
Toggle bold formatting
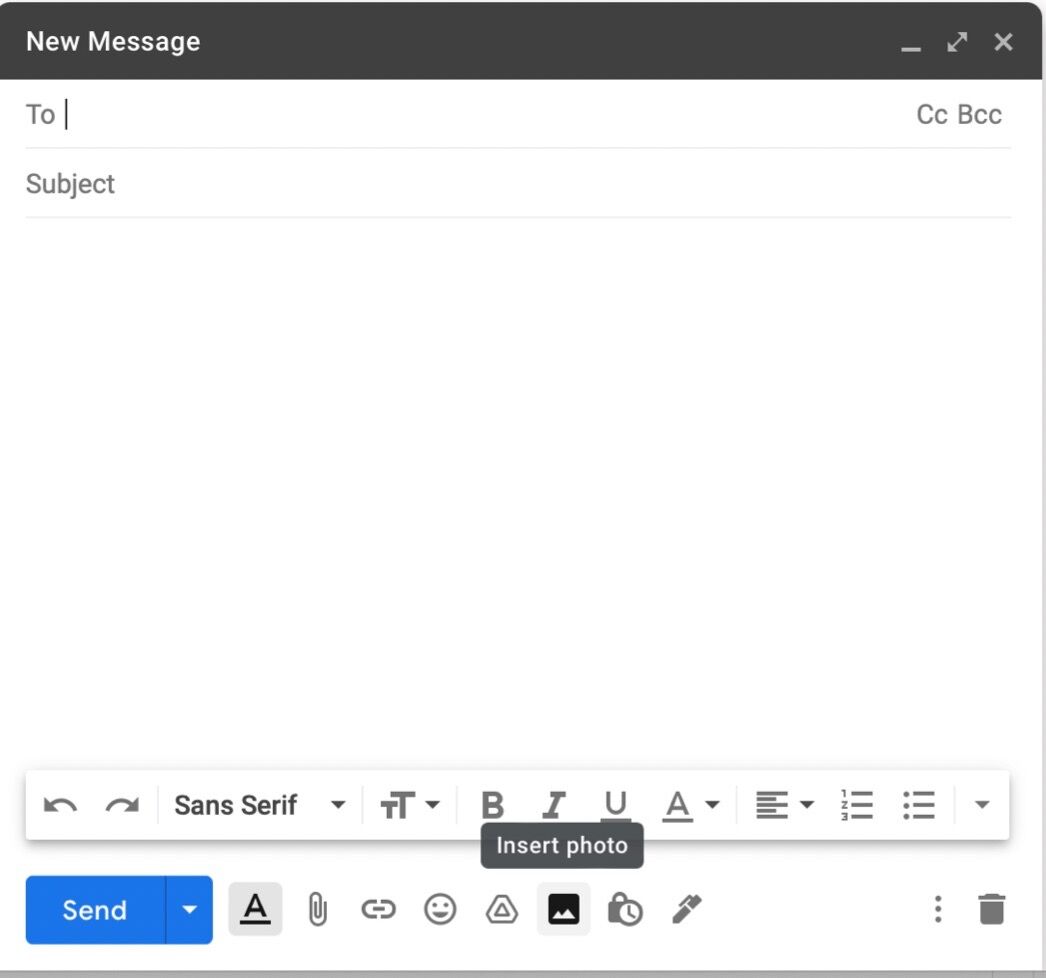coord(492,804)
